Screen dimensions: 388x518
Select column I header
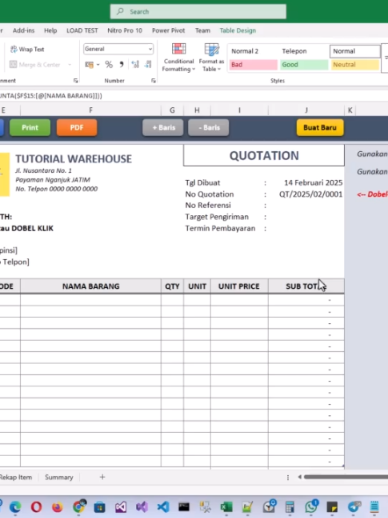pyautogui.click(x=239, y=110)
